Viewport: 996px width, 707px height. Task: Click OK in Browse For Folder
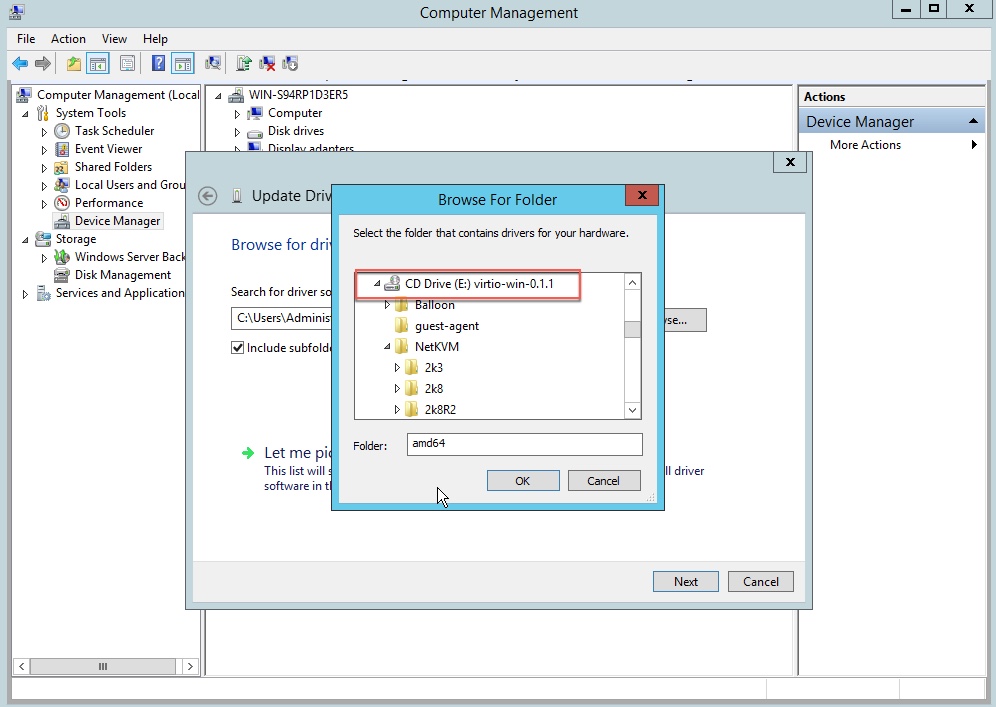point(523,481)
